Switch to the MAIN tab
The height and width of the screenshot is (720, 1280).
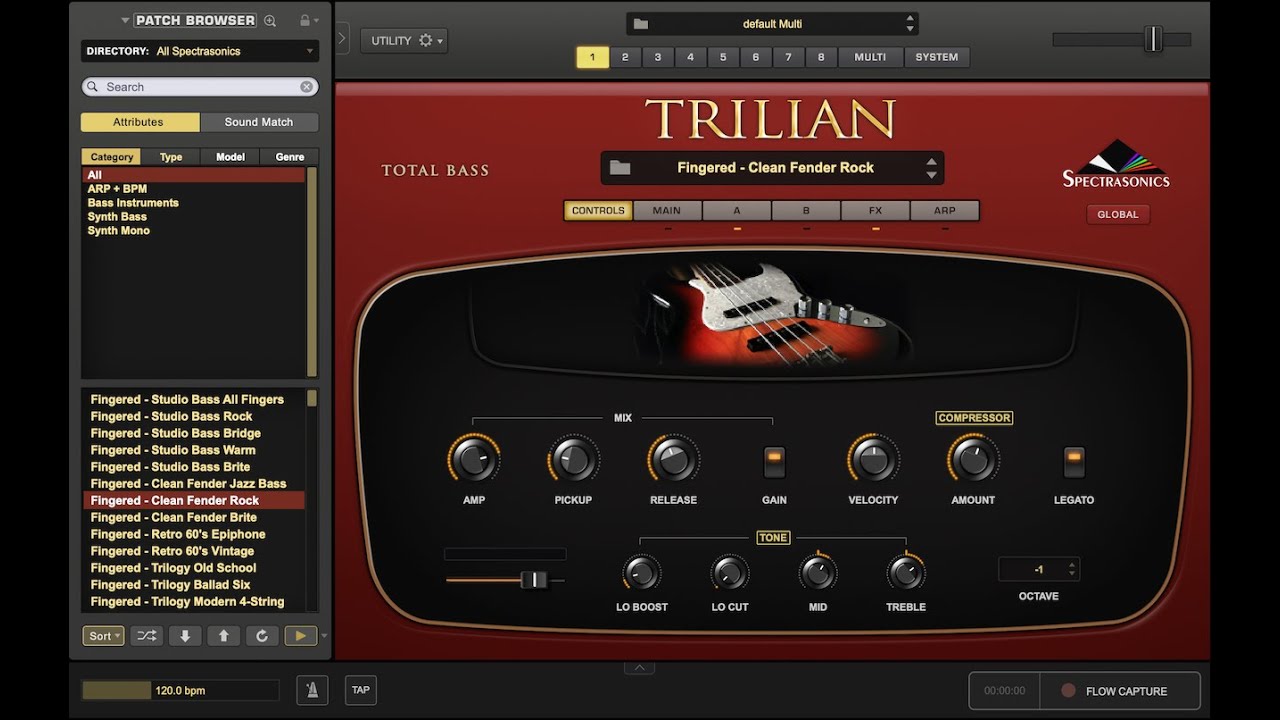coord(667,211)
